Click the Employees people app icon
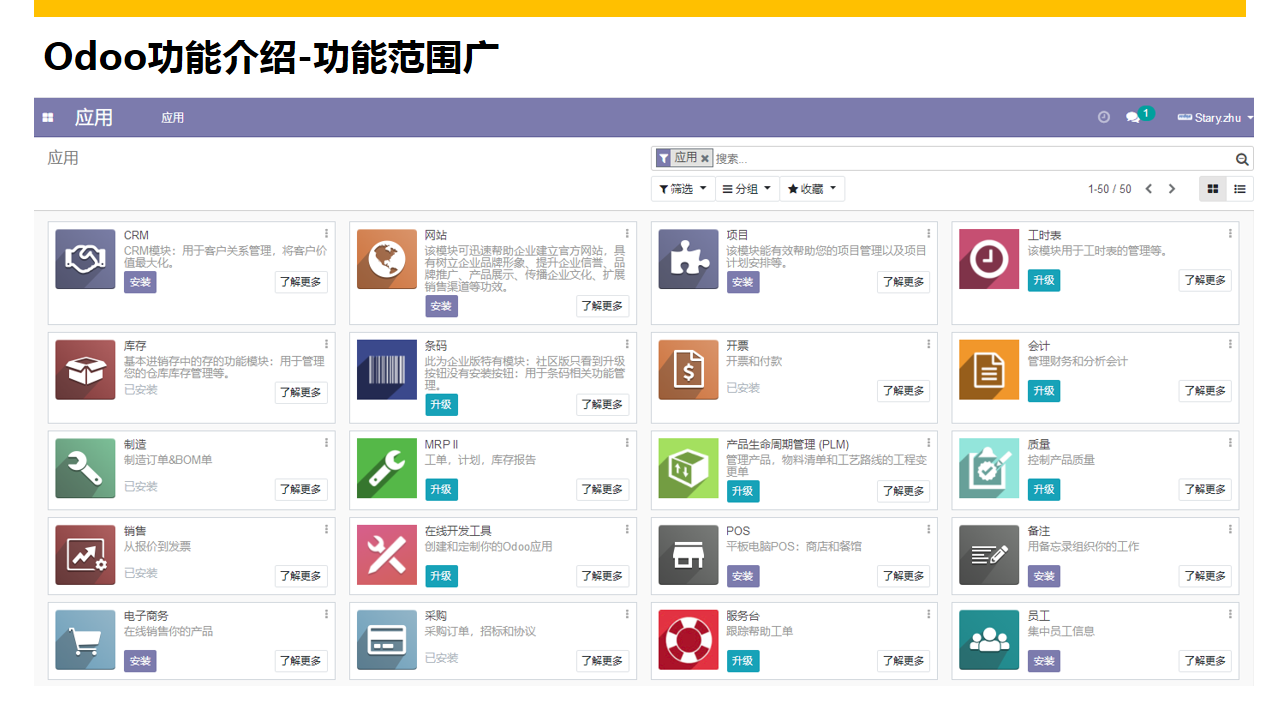Screen dimensions: 1280x720 coord(989,640)
